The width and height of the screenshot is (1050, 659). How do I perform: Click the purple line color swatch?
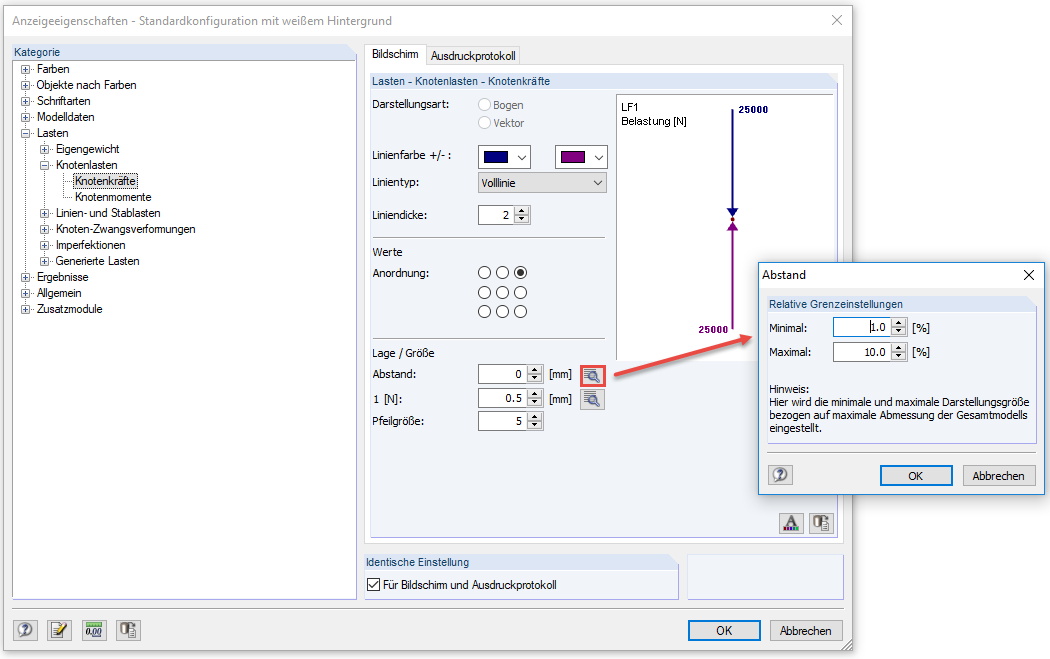(573, 157)
